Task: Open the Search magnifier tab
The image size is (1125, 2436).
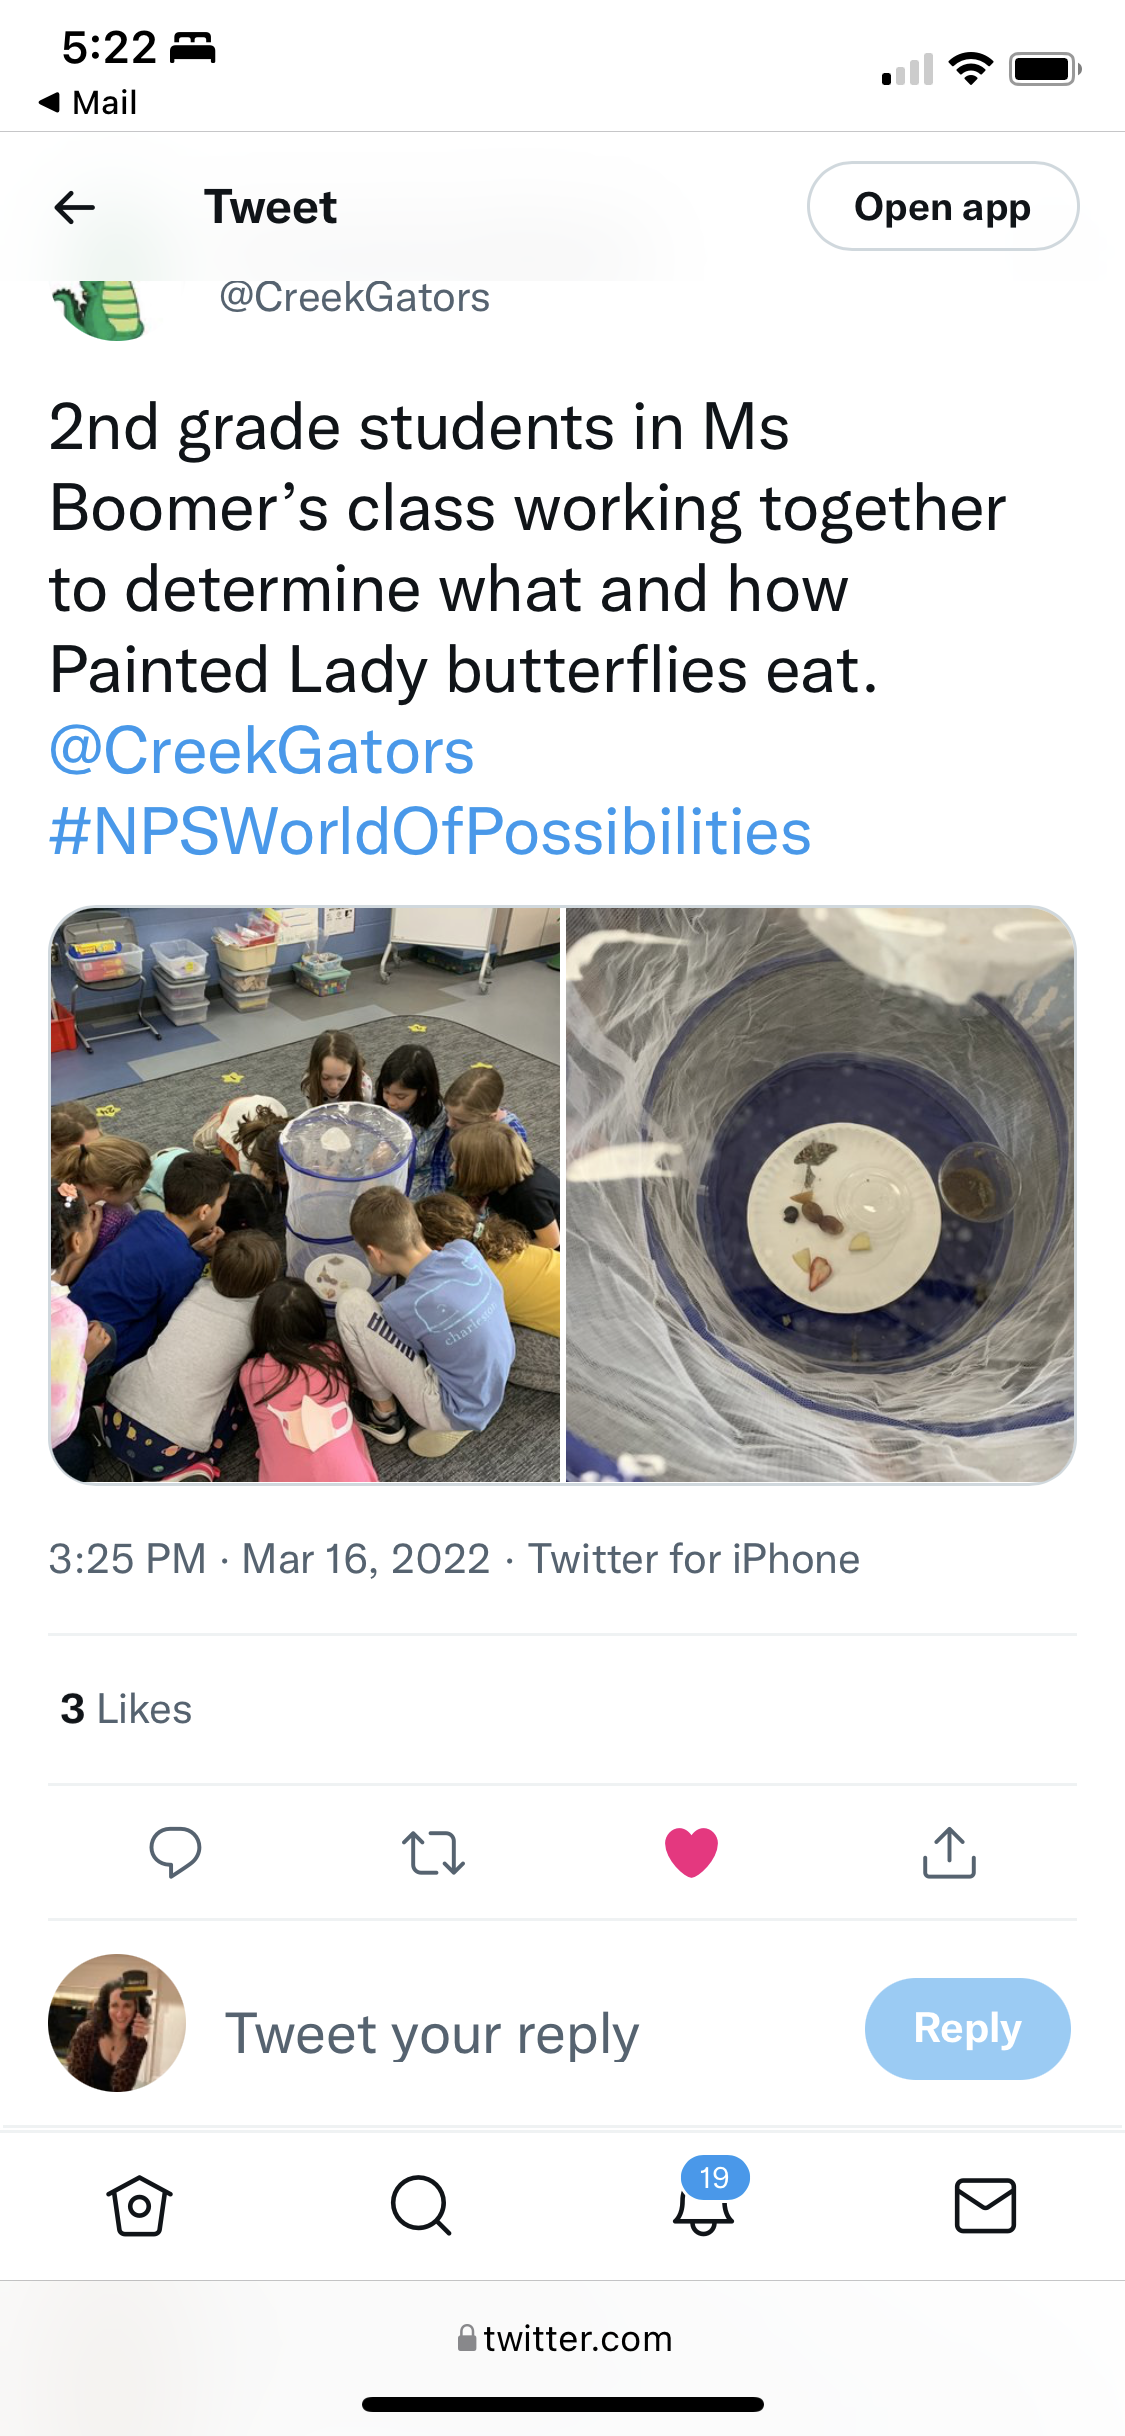Action: pos(421,2204)
